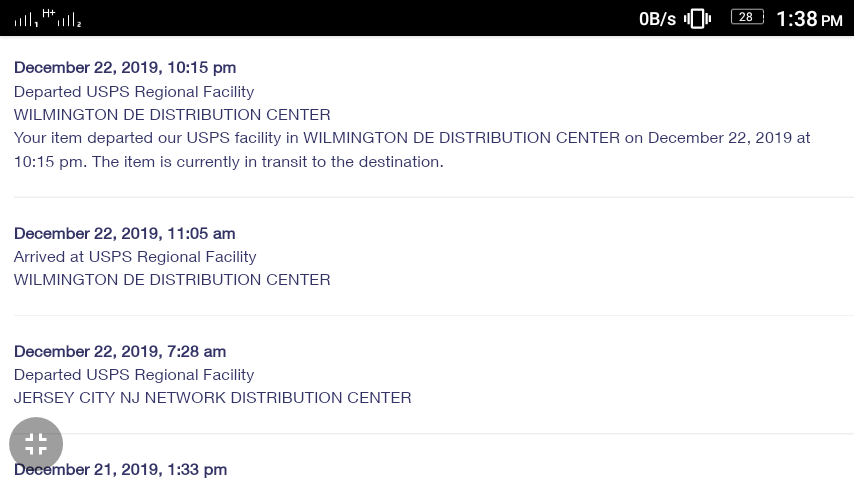Tap the exit fullscreen floating button

[36, 444]
